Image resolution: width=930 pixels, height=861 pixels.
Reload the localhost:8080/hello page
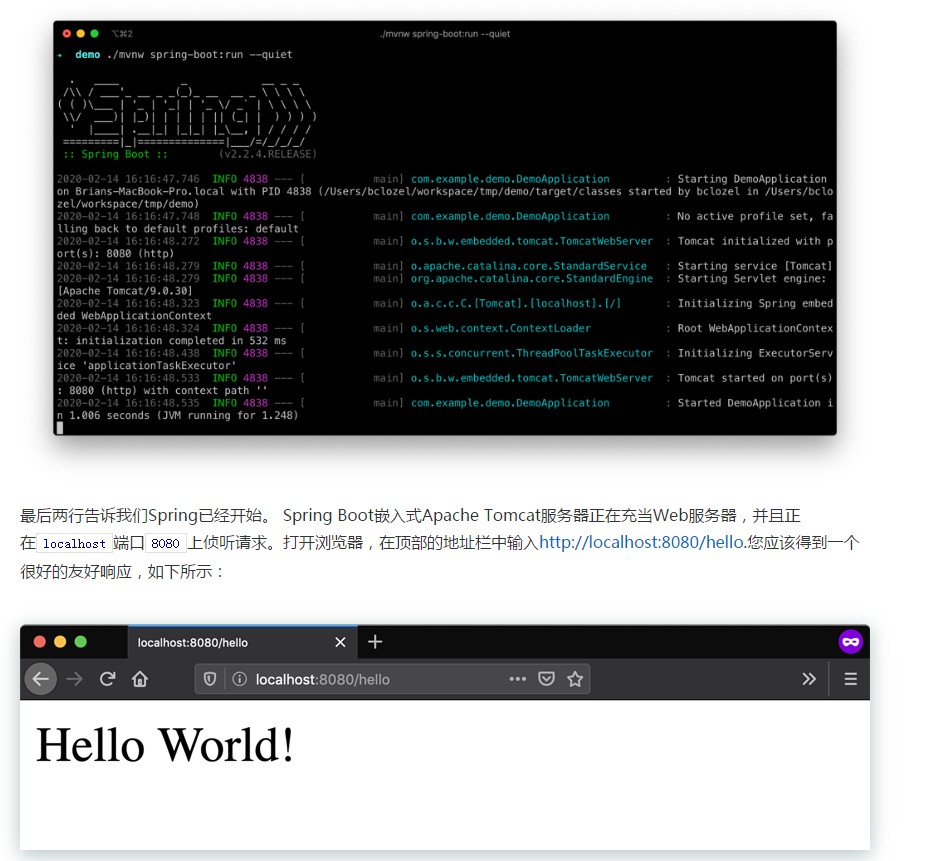107,679
